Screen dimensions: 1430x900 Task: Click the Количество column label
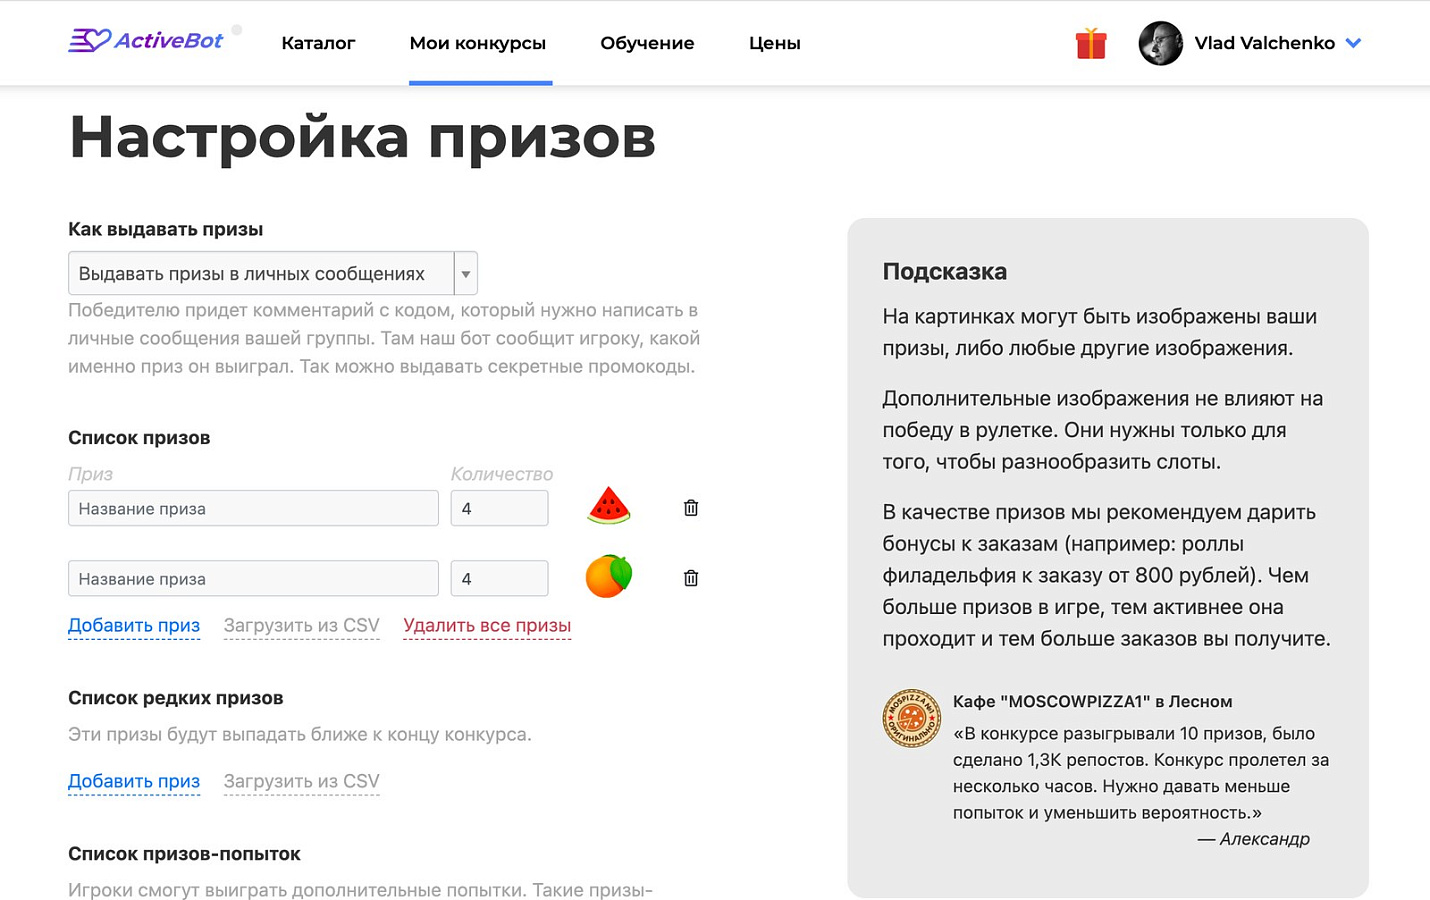tap(502, 474)
